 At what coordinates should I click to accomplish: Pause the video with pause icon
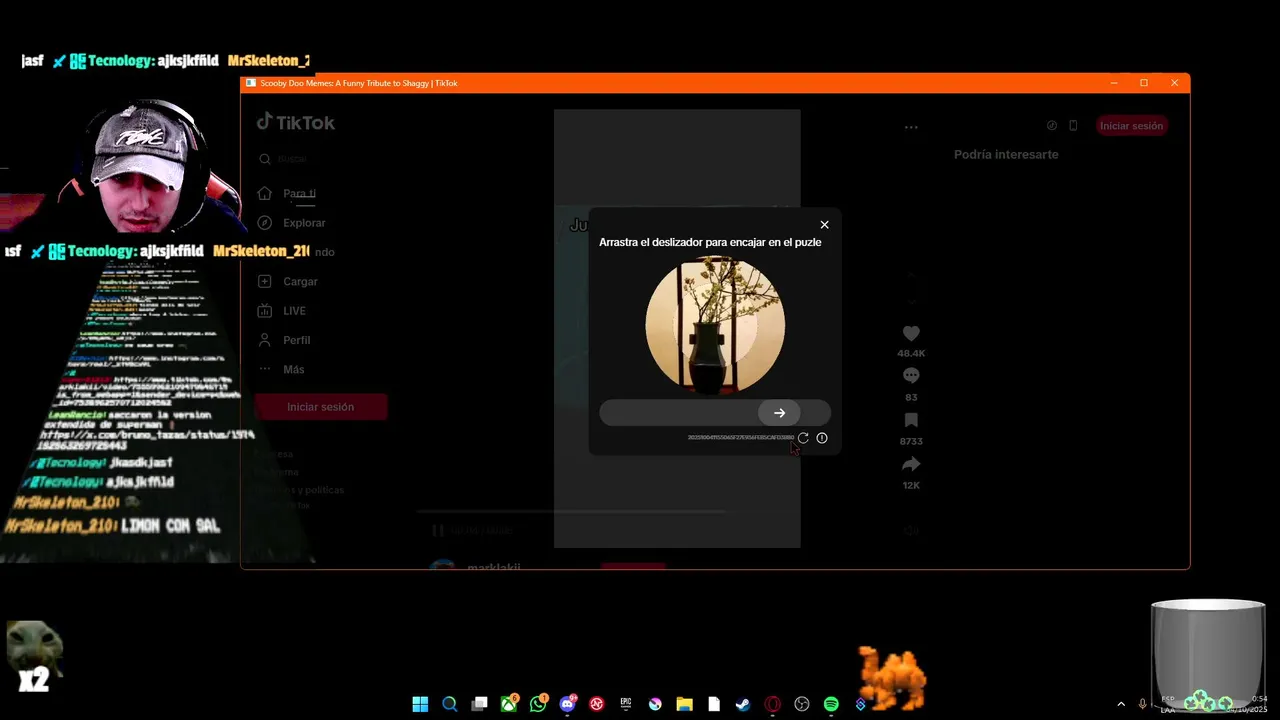[x=438, y=531]
